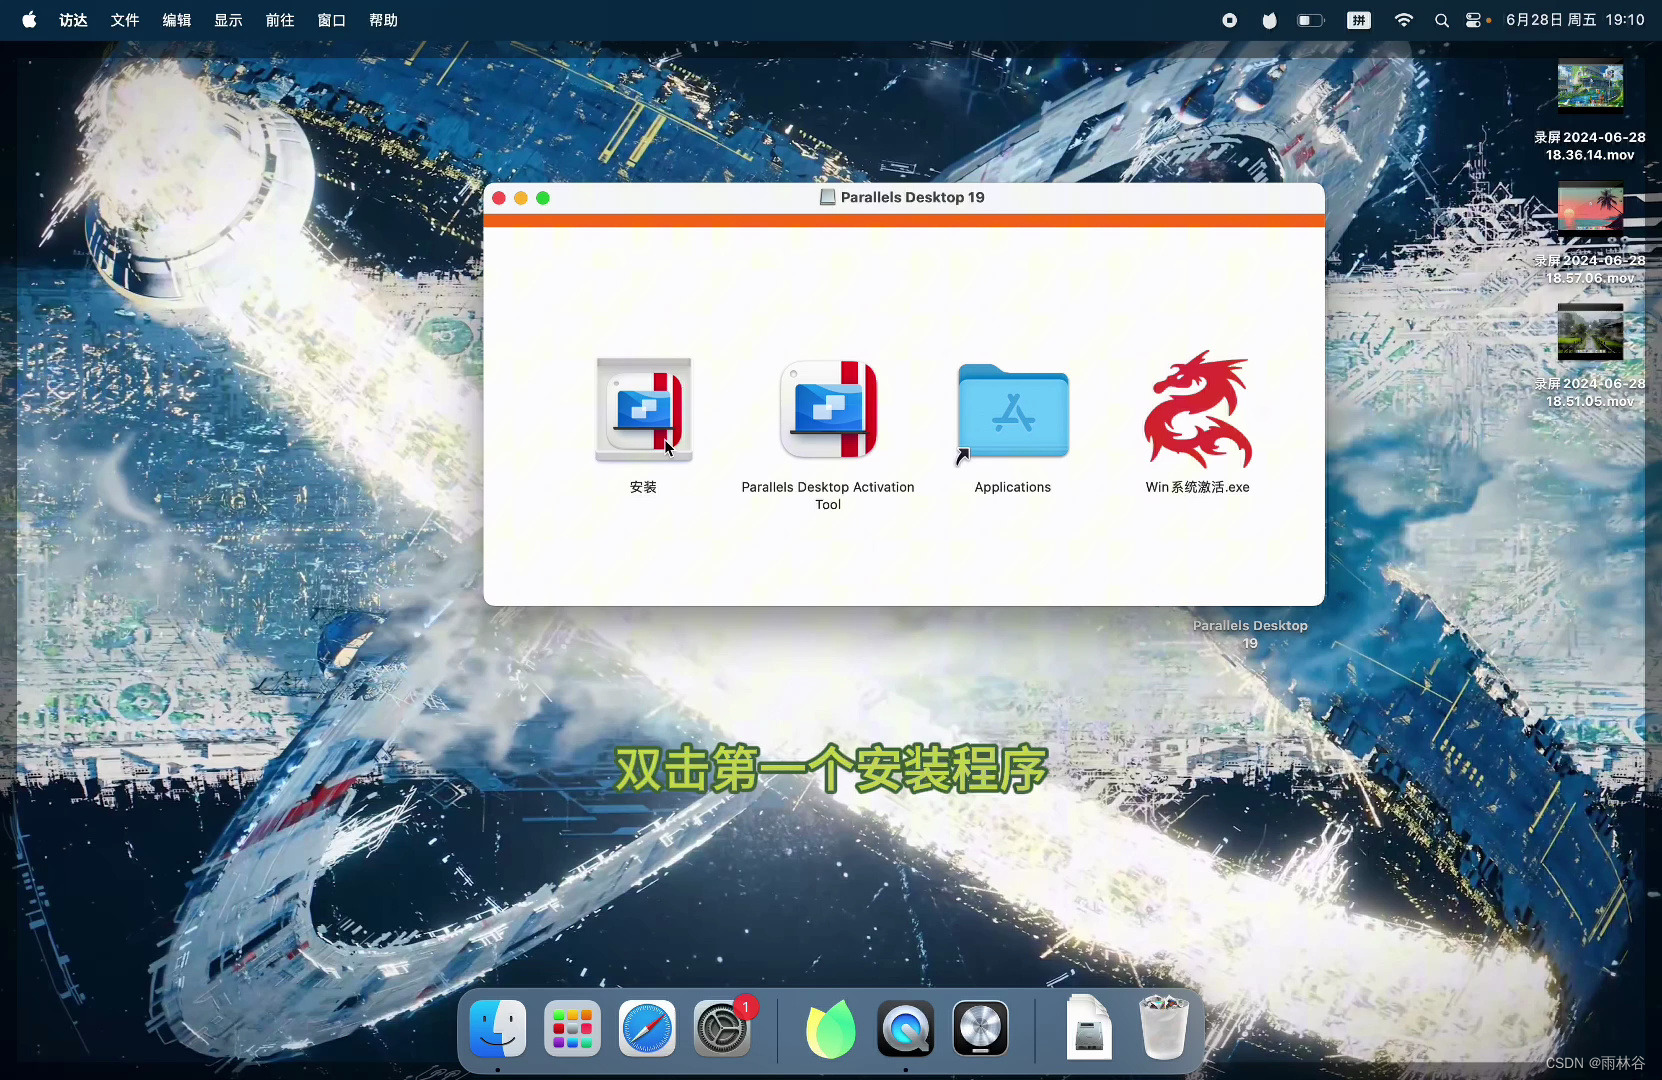
Task: Click the 安装 file name label
Action: click(643, 487)
